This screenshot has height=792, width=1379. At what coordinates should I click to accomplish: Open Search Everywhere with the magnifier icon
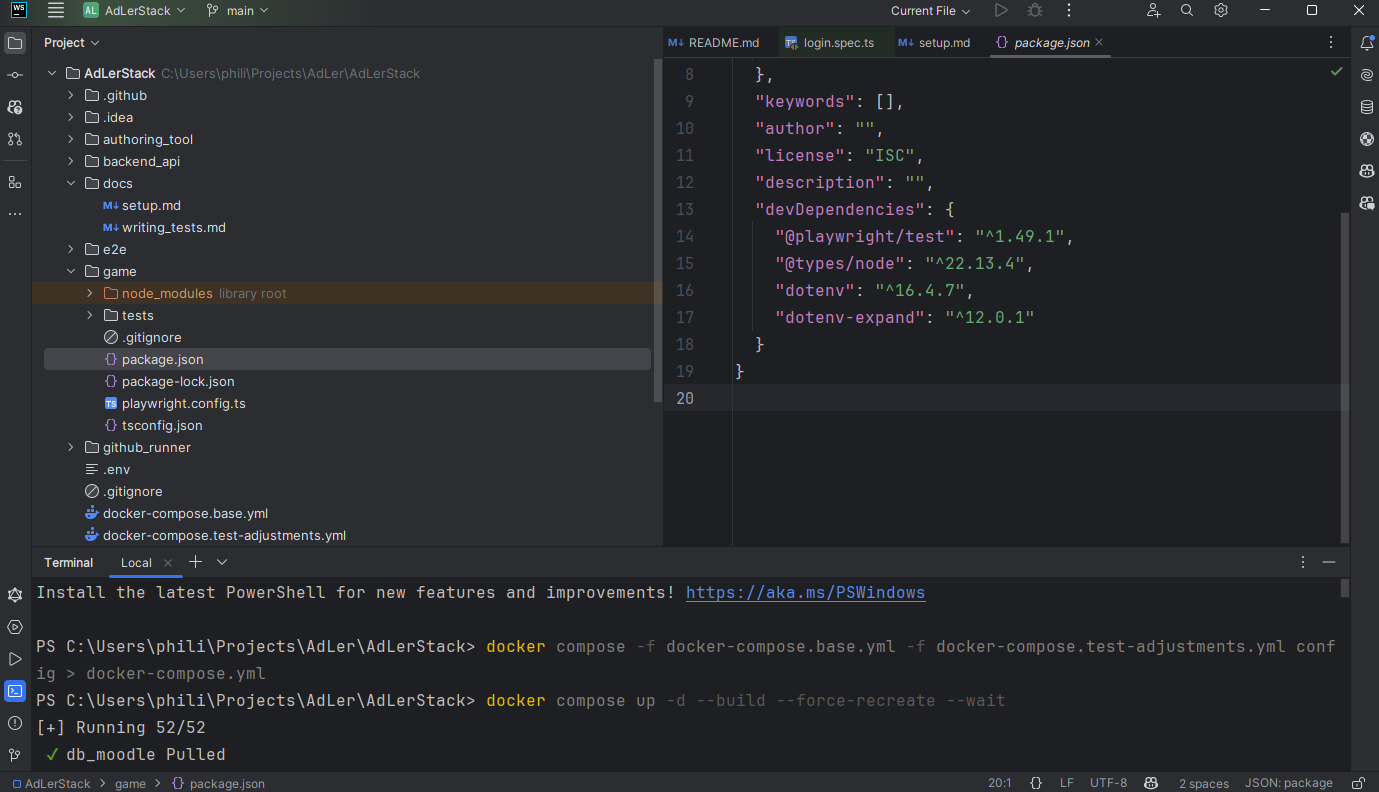1186,10
